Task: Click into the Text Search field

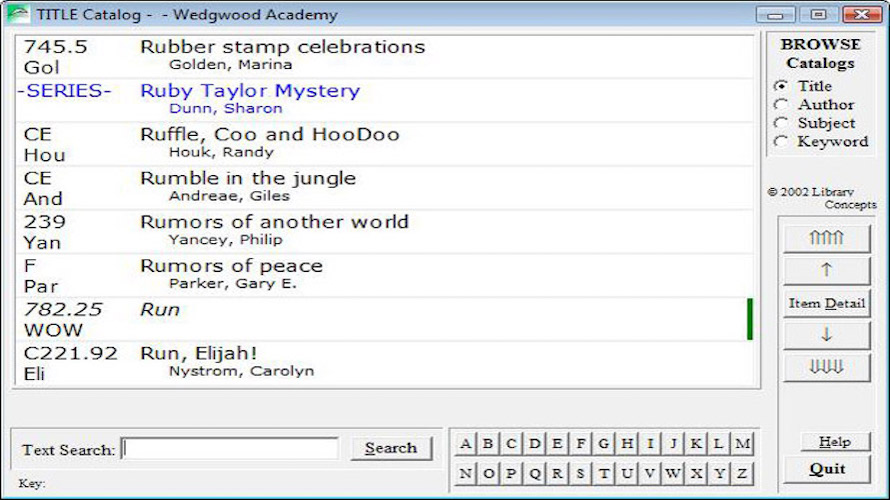Action: [230, 449]
